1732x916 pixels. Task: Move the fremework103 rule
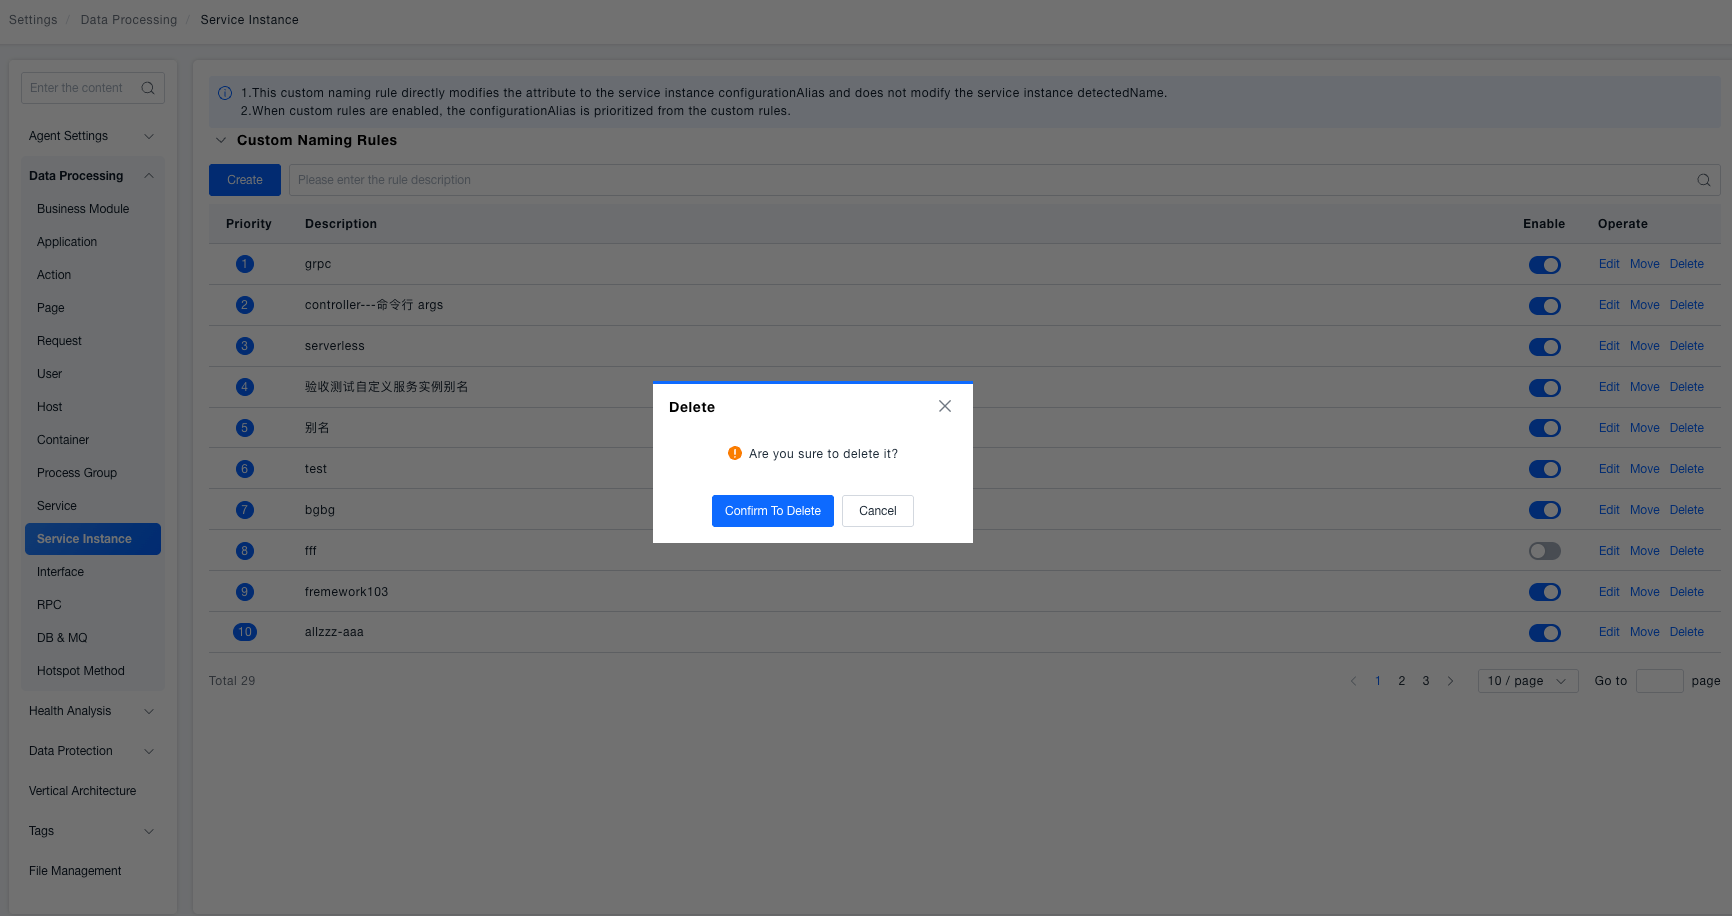click(1645, 592)
